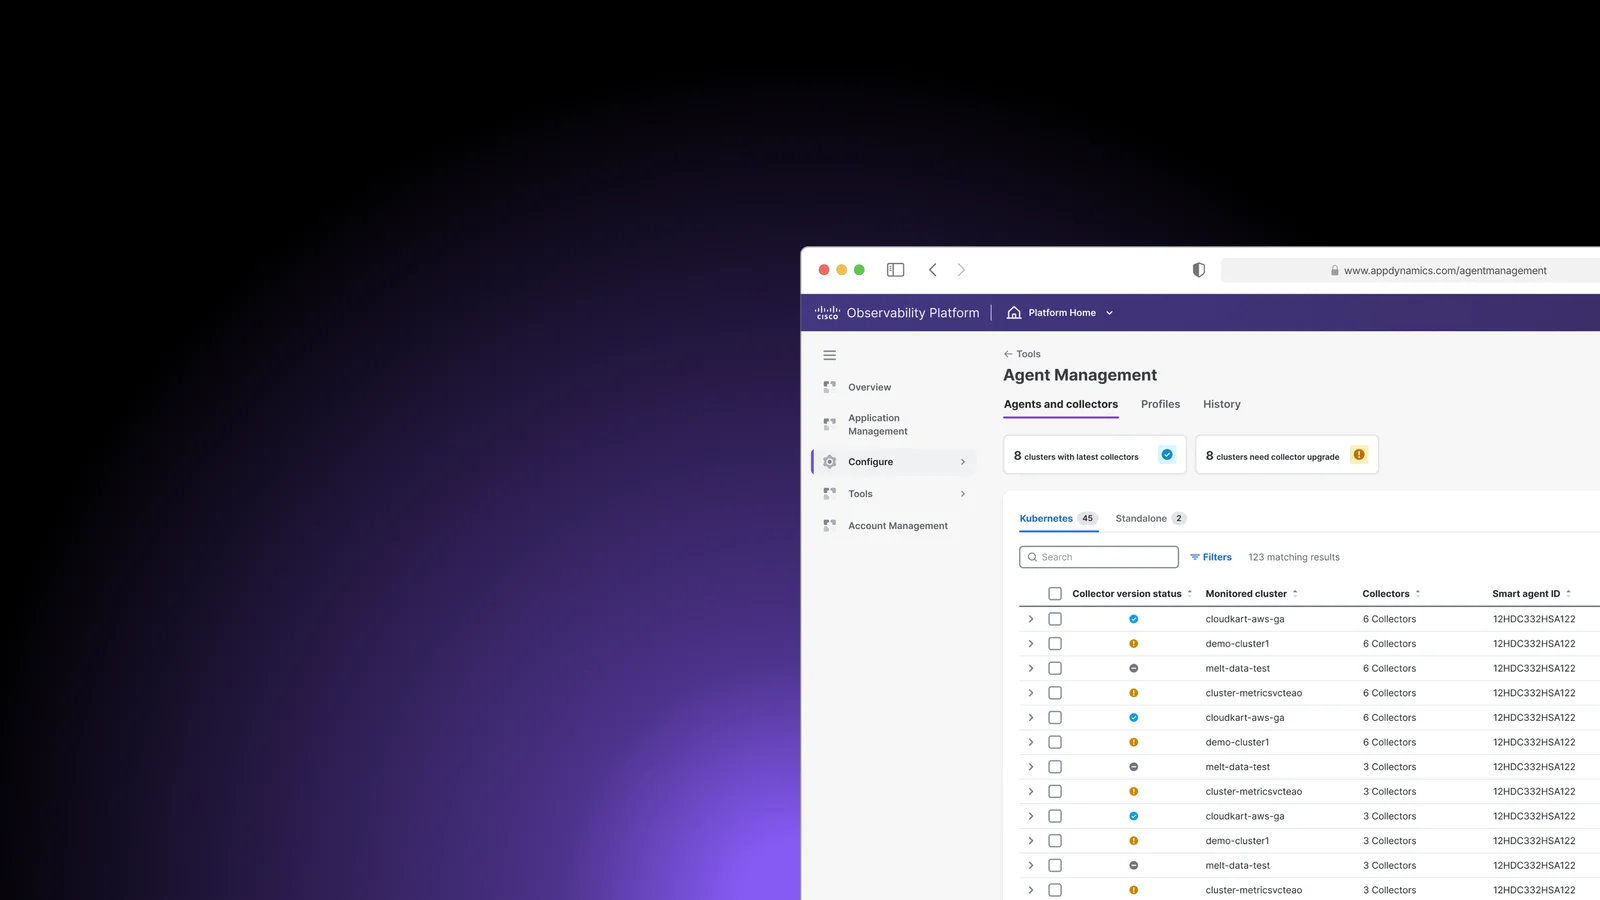Image resolution: width=1600 pixels, height=900 pixels.
Task: Go forward with the browser forward arrow
Action: (x=961, y=270)
